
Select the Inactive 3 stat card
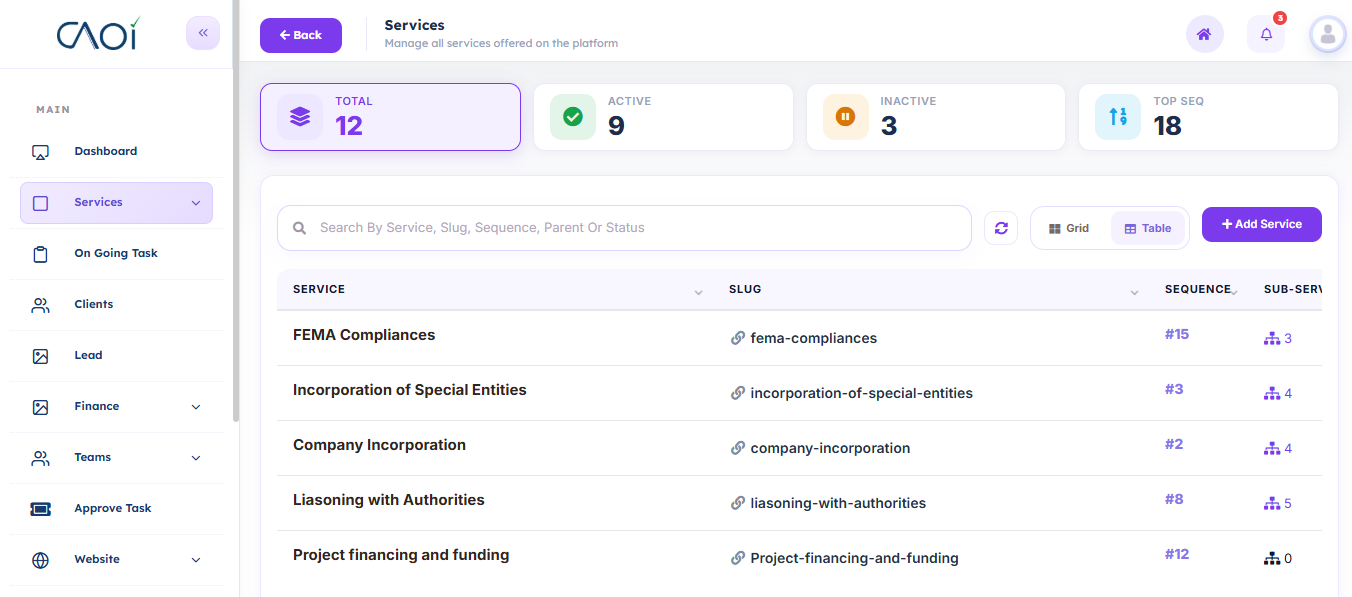click(936, 117)
